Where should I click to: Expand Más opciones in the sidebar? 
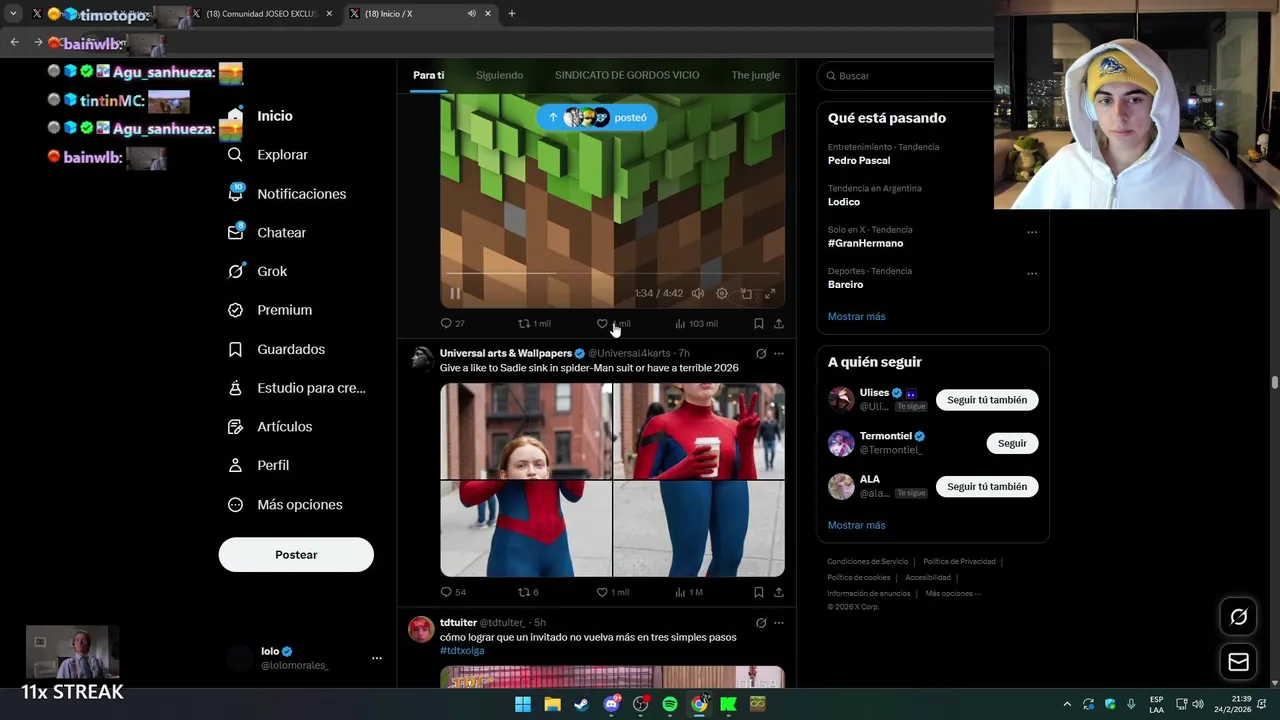pos(285,504)
